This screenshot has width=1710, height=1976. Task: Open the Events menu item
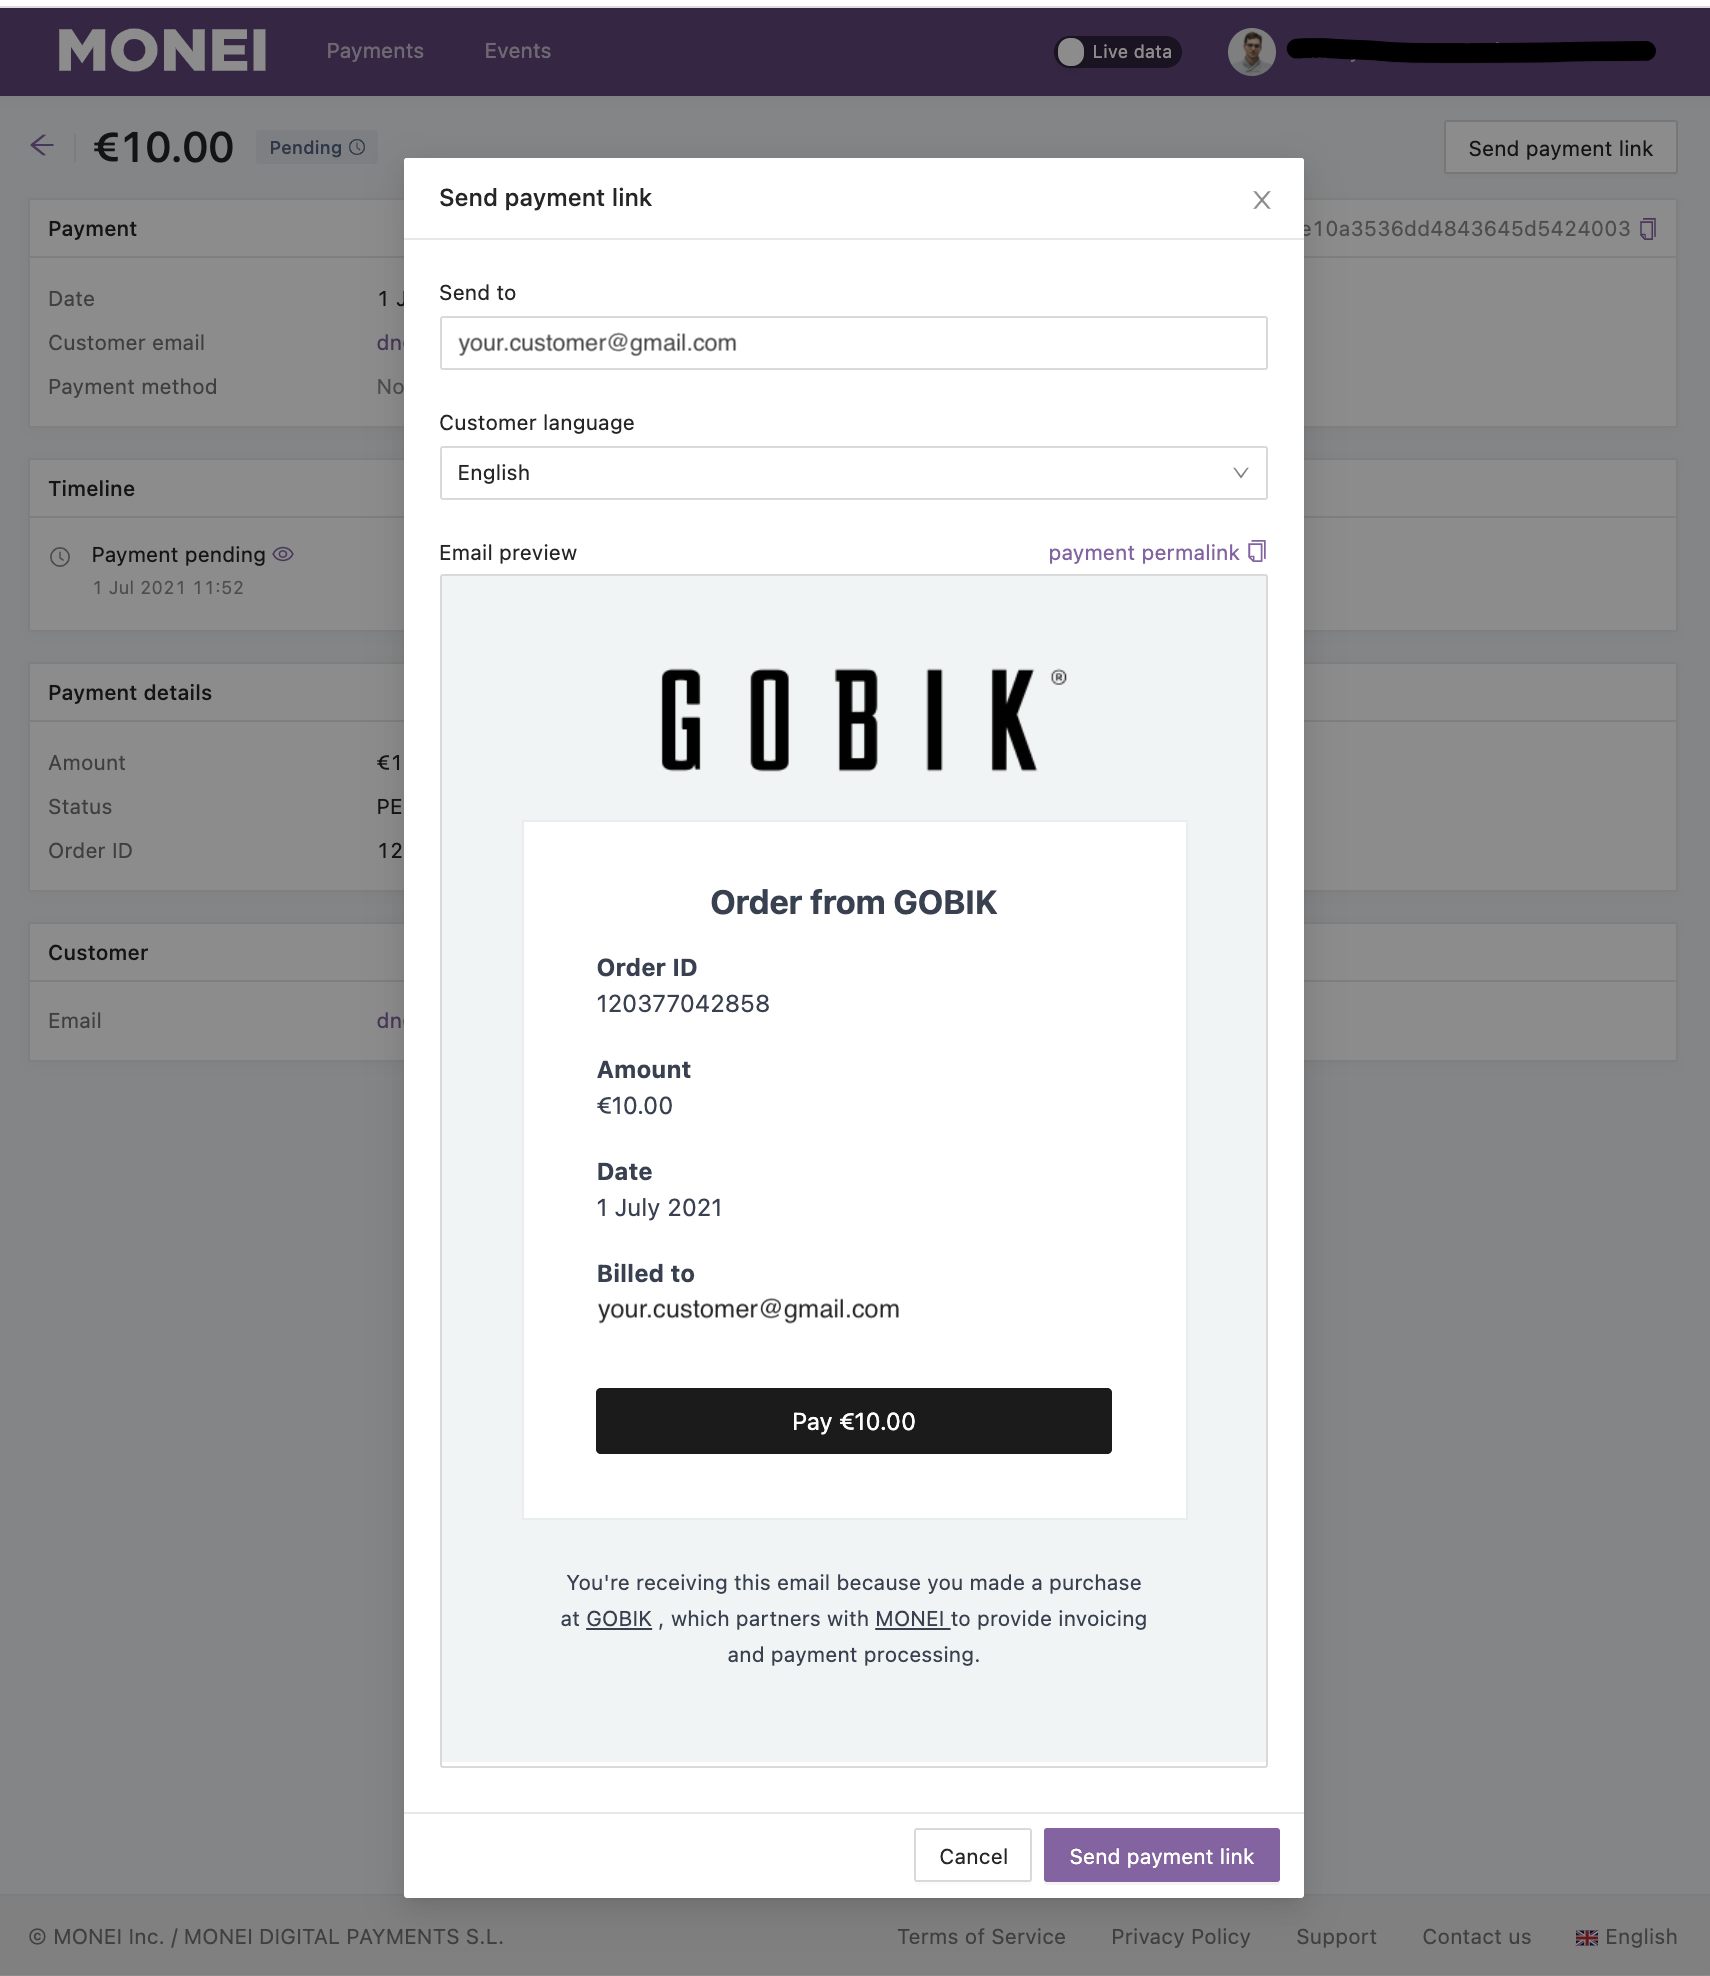517,51
